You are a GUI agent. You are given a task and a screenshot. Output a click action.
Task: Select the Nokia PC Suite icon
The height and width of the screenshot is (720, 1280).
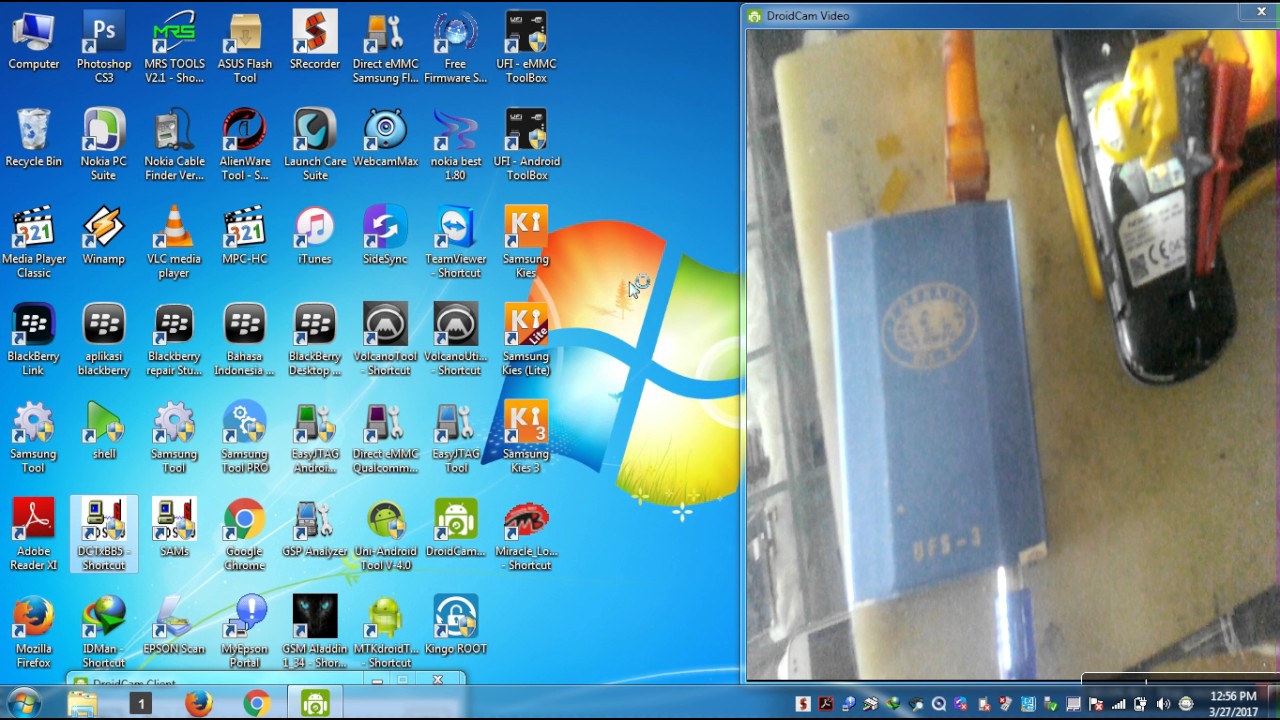(104, 145)
